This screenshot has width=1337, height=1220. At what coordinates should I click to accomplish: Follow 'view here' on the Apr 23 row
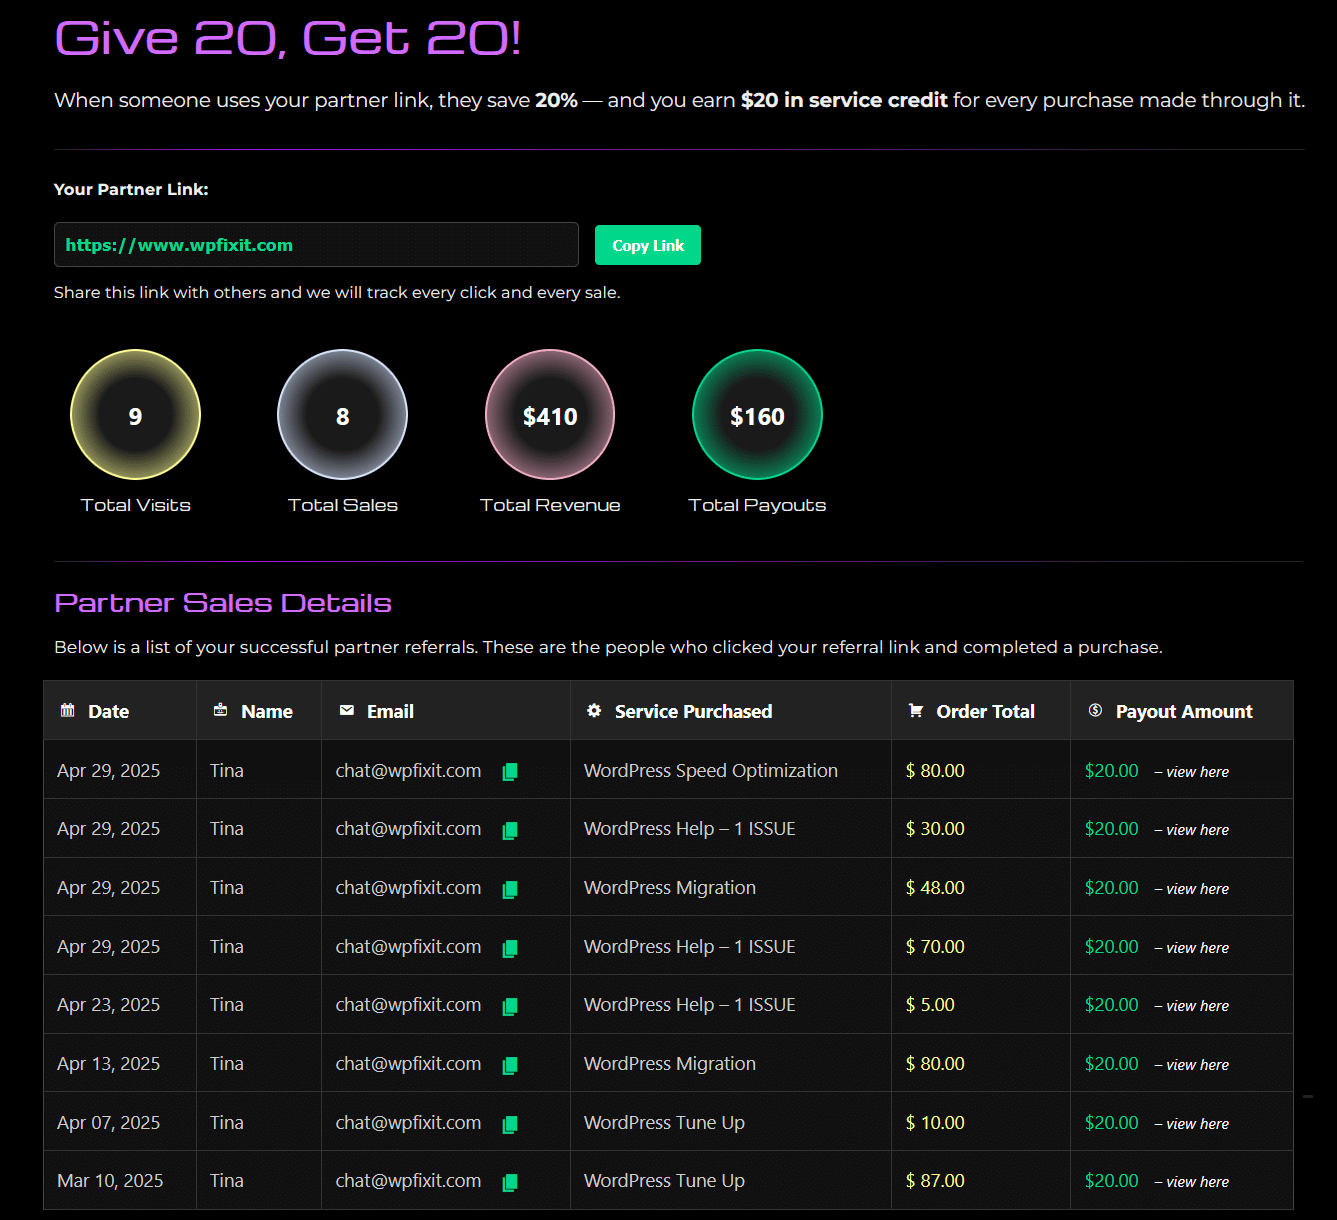tap(1197, 1006)
